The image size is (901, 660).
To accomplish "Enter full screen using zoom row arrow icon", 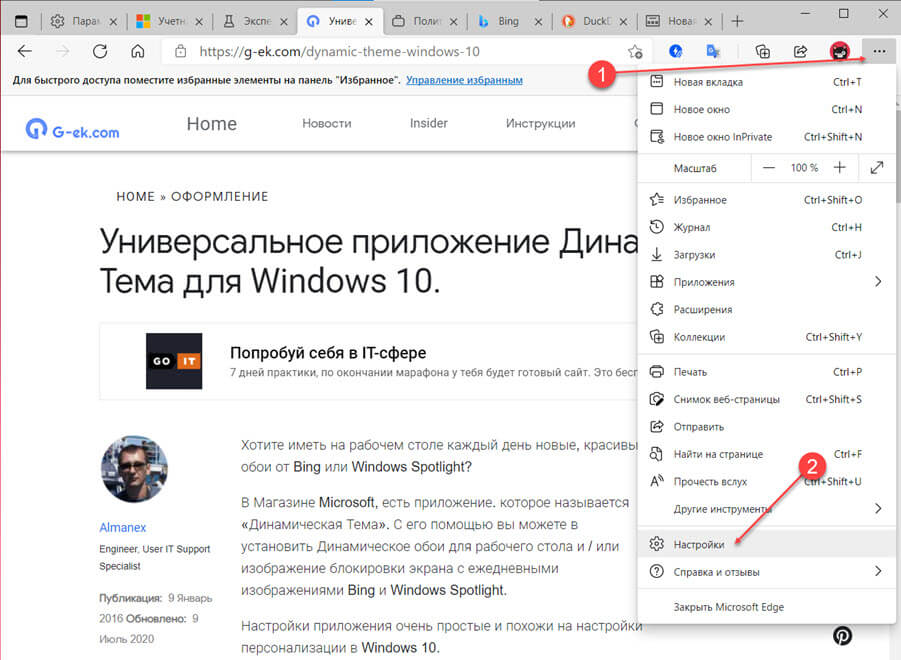I will click(x=877, y=168).
